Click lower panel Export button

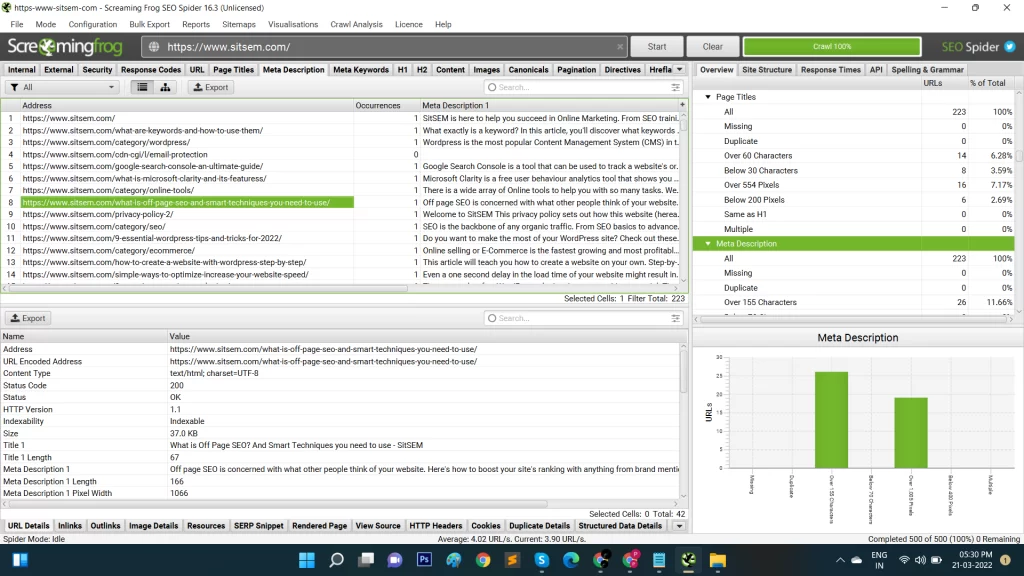click(x=28, y=318)
